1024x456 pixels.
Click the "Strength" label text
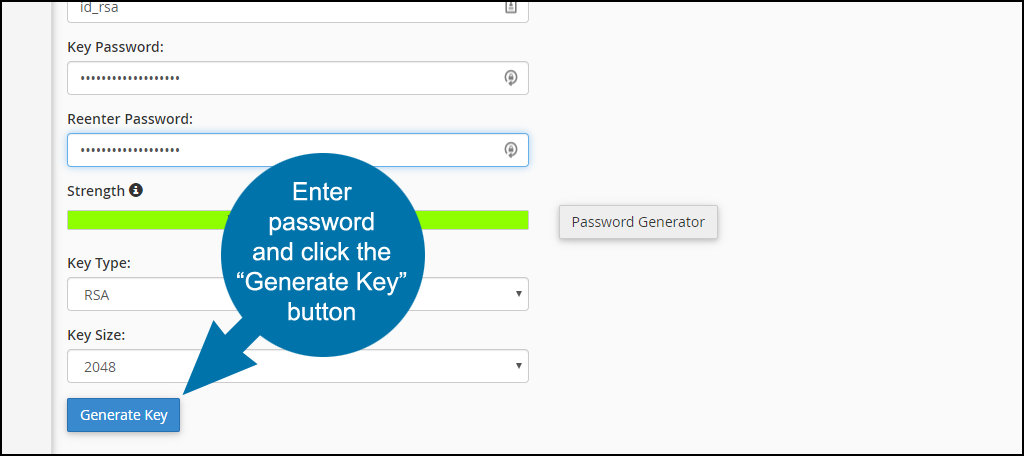[x=96, y=191]
